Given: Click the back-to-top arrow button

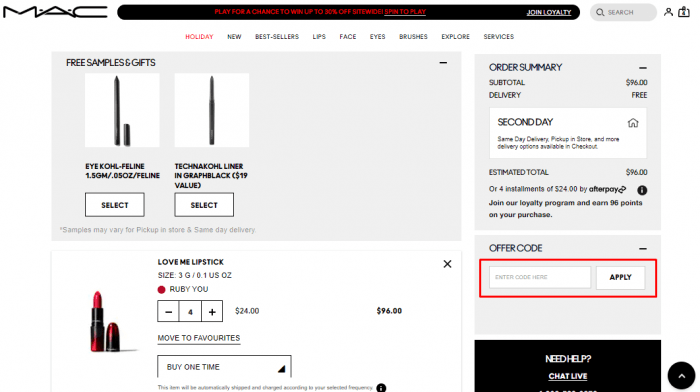Looking at the screenshot, I should coord(681,376).
